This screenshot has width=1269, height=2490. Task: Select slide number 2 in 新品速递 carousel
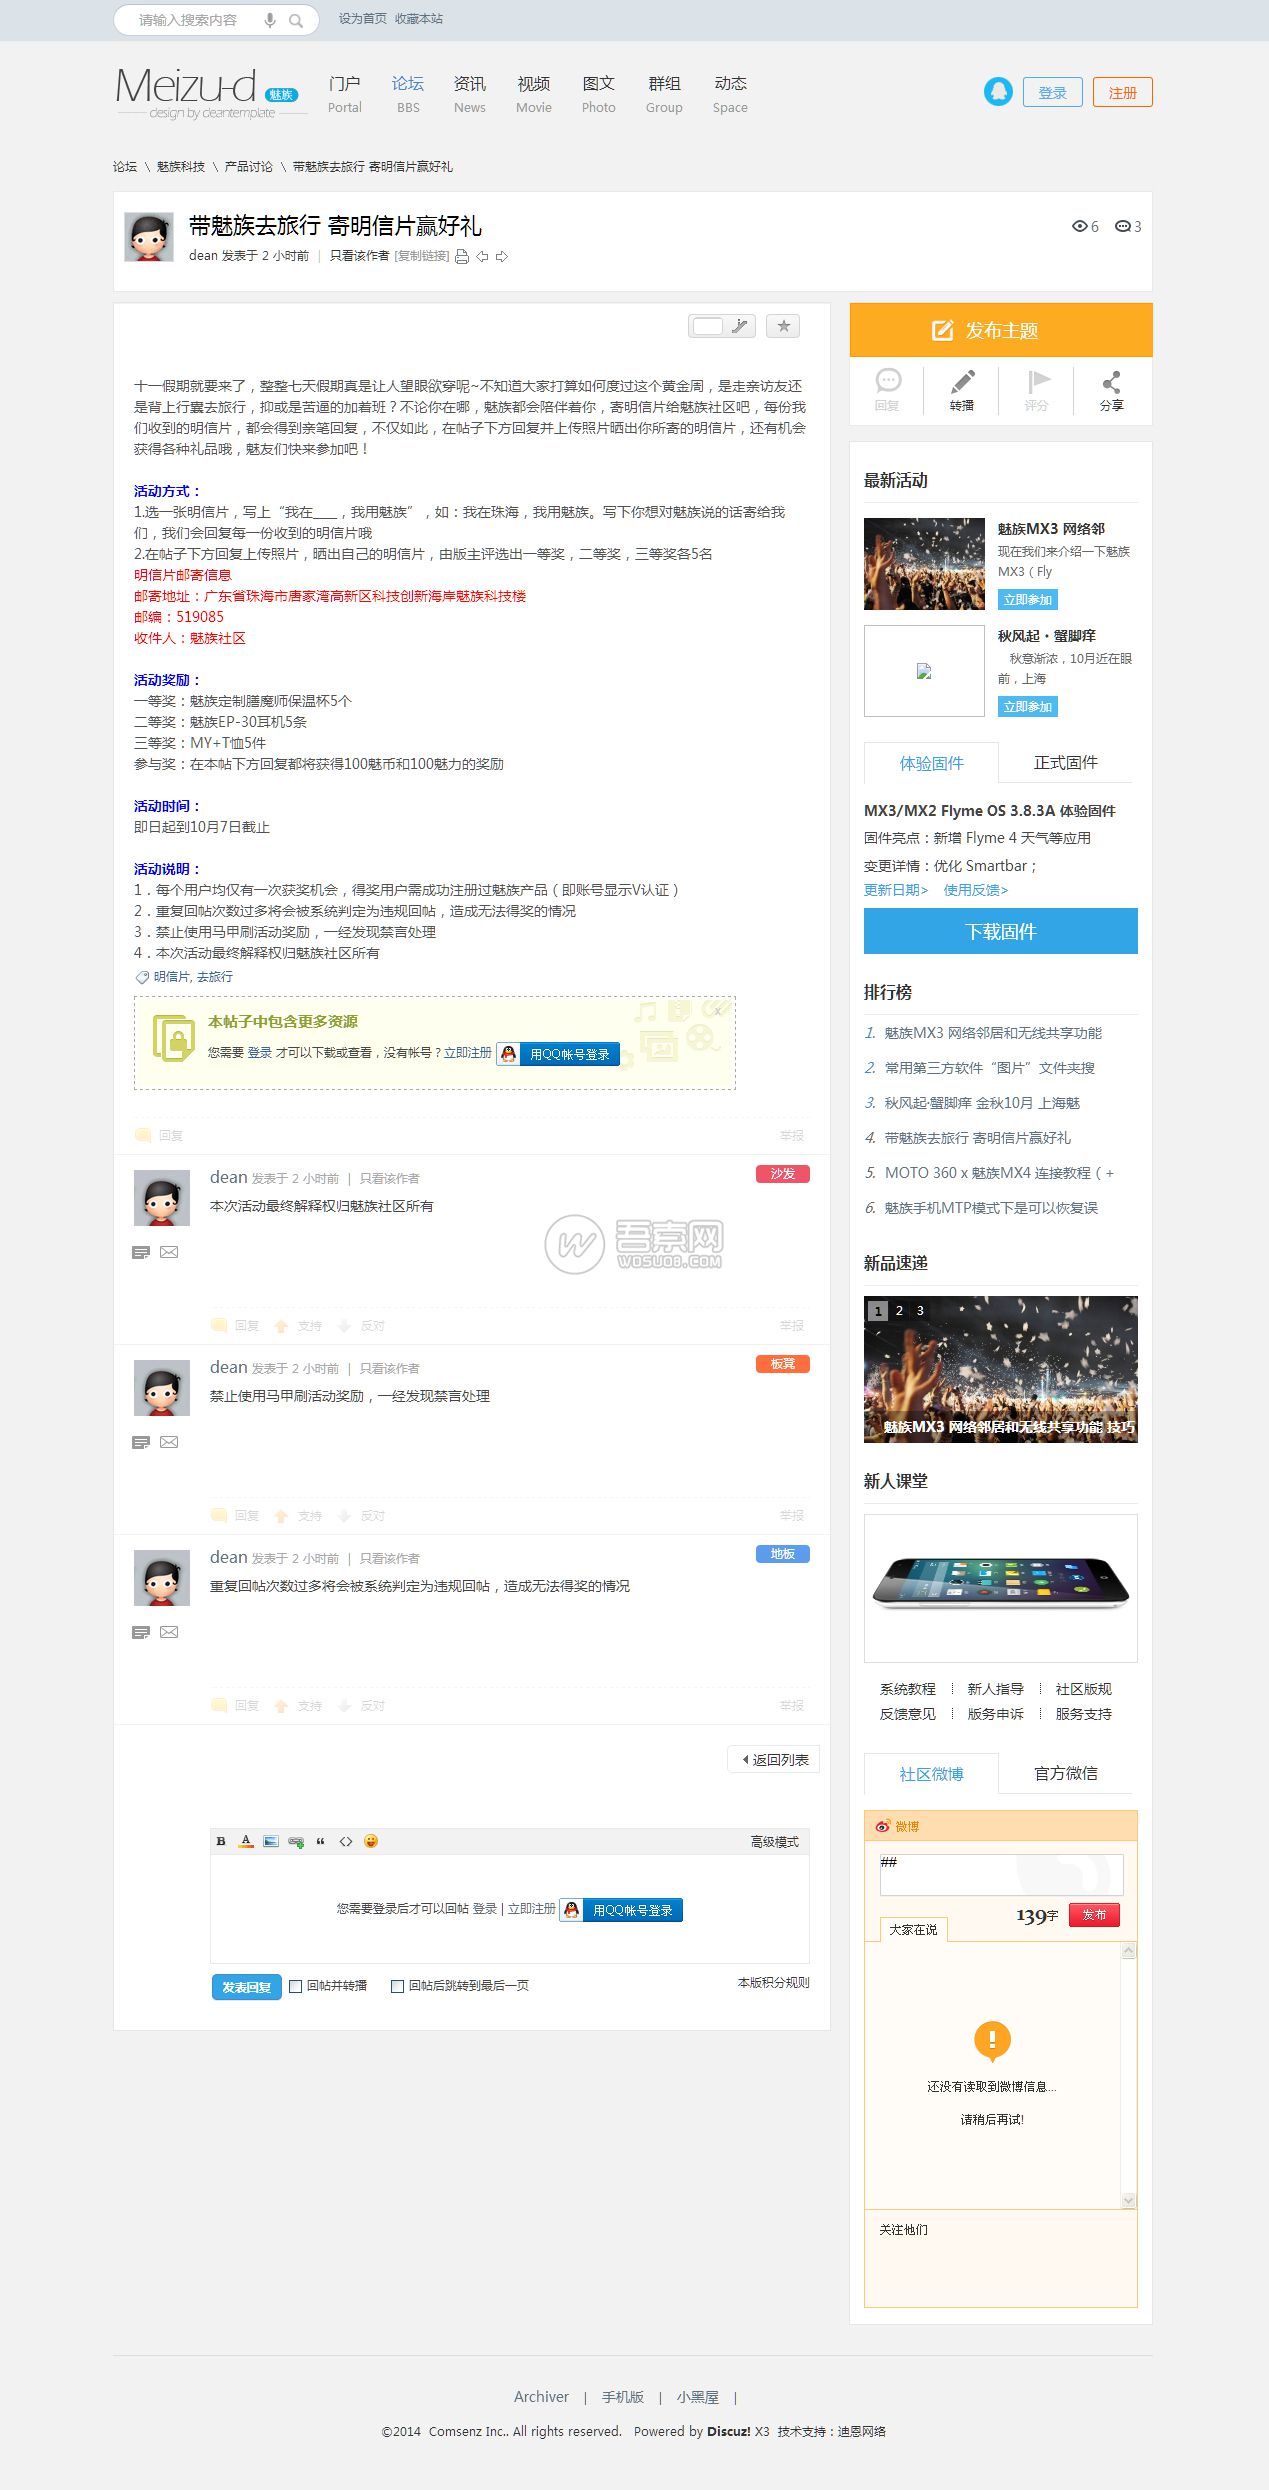click(899, 1310)
